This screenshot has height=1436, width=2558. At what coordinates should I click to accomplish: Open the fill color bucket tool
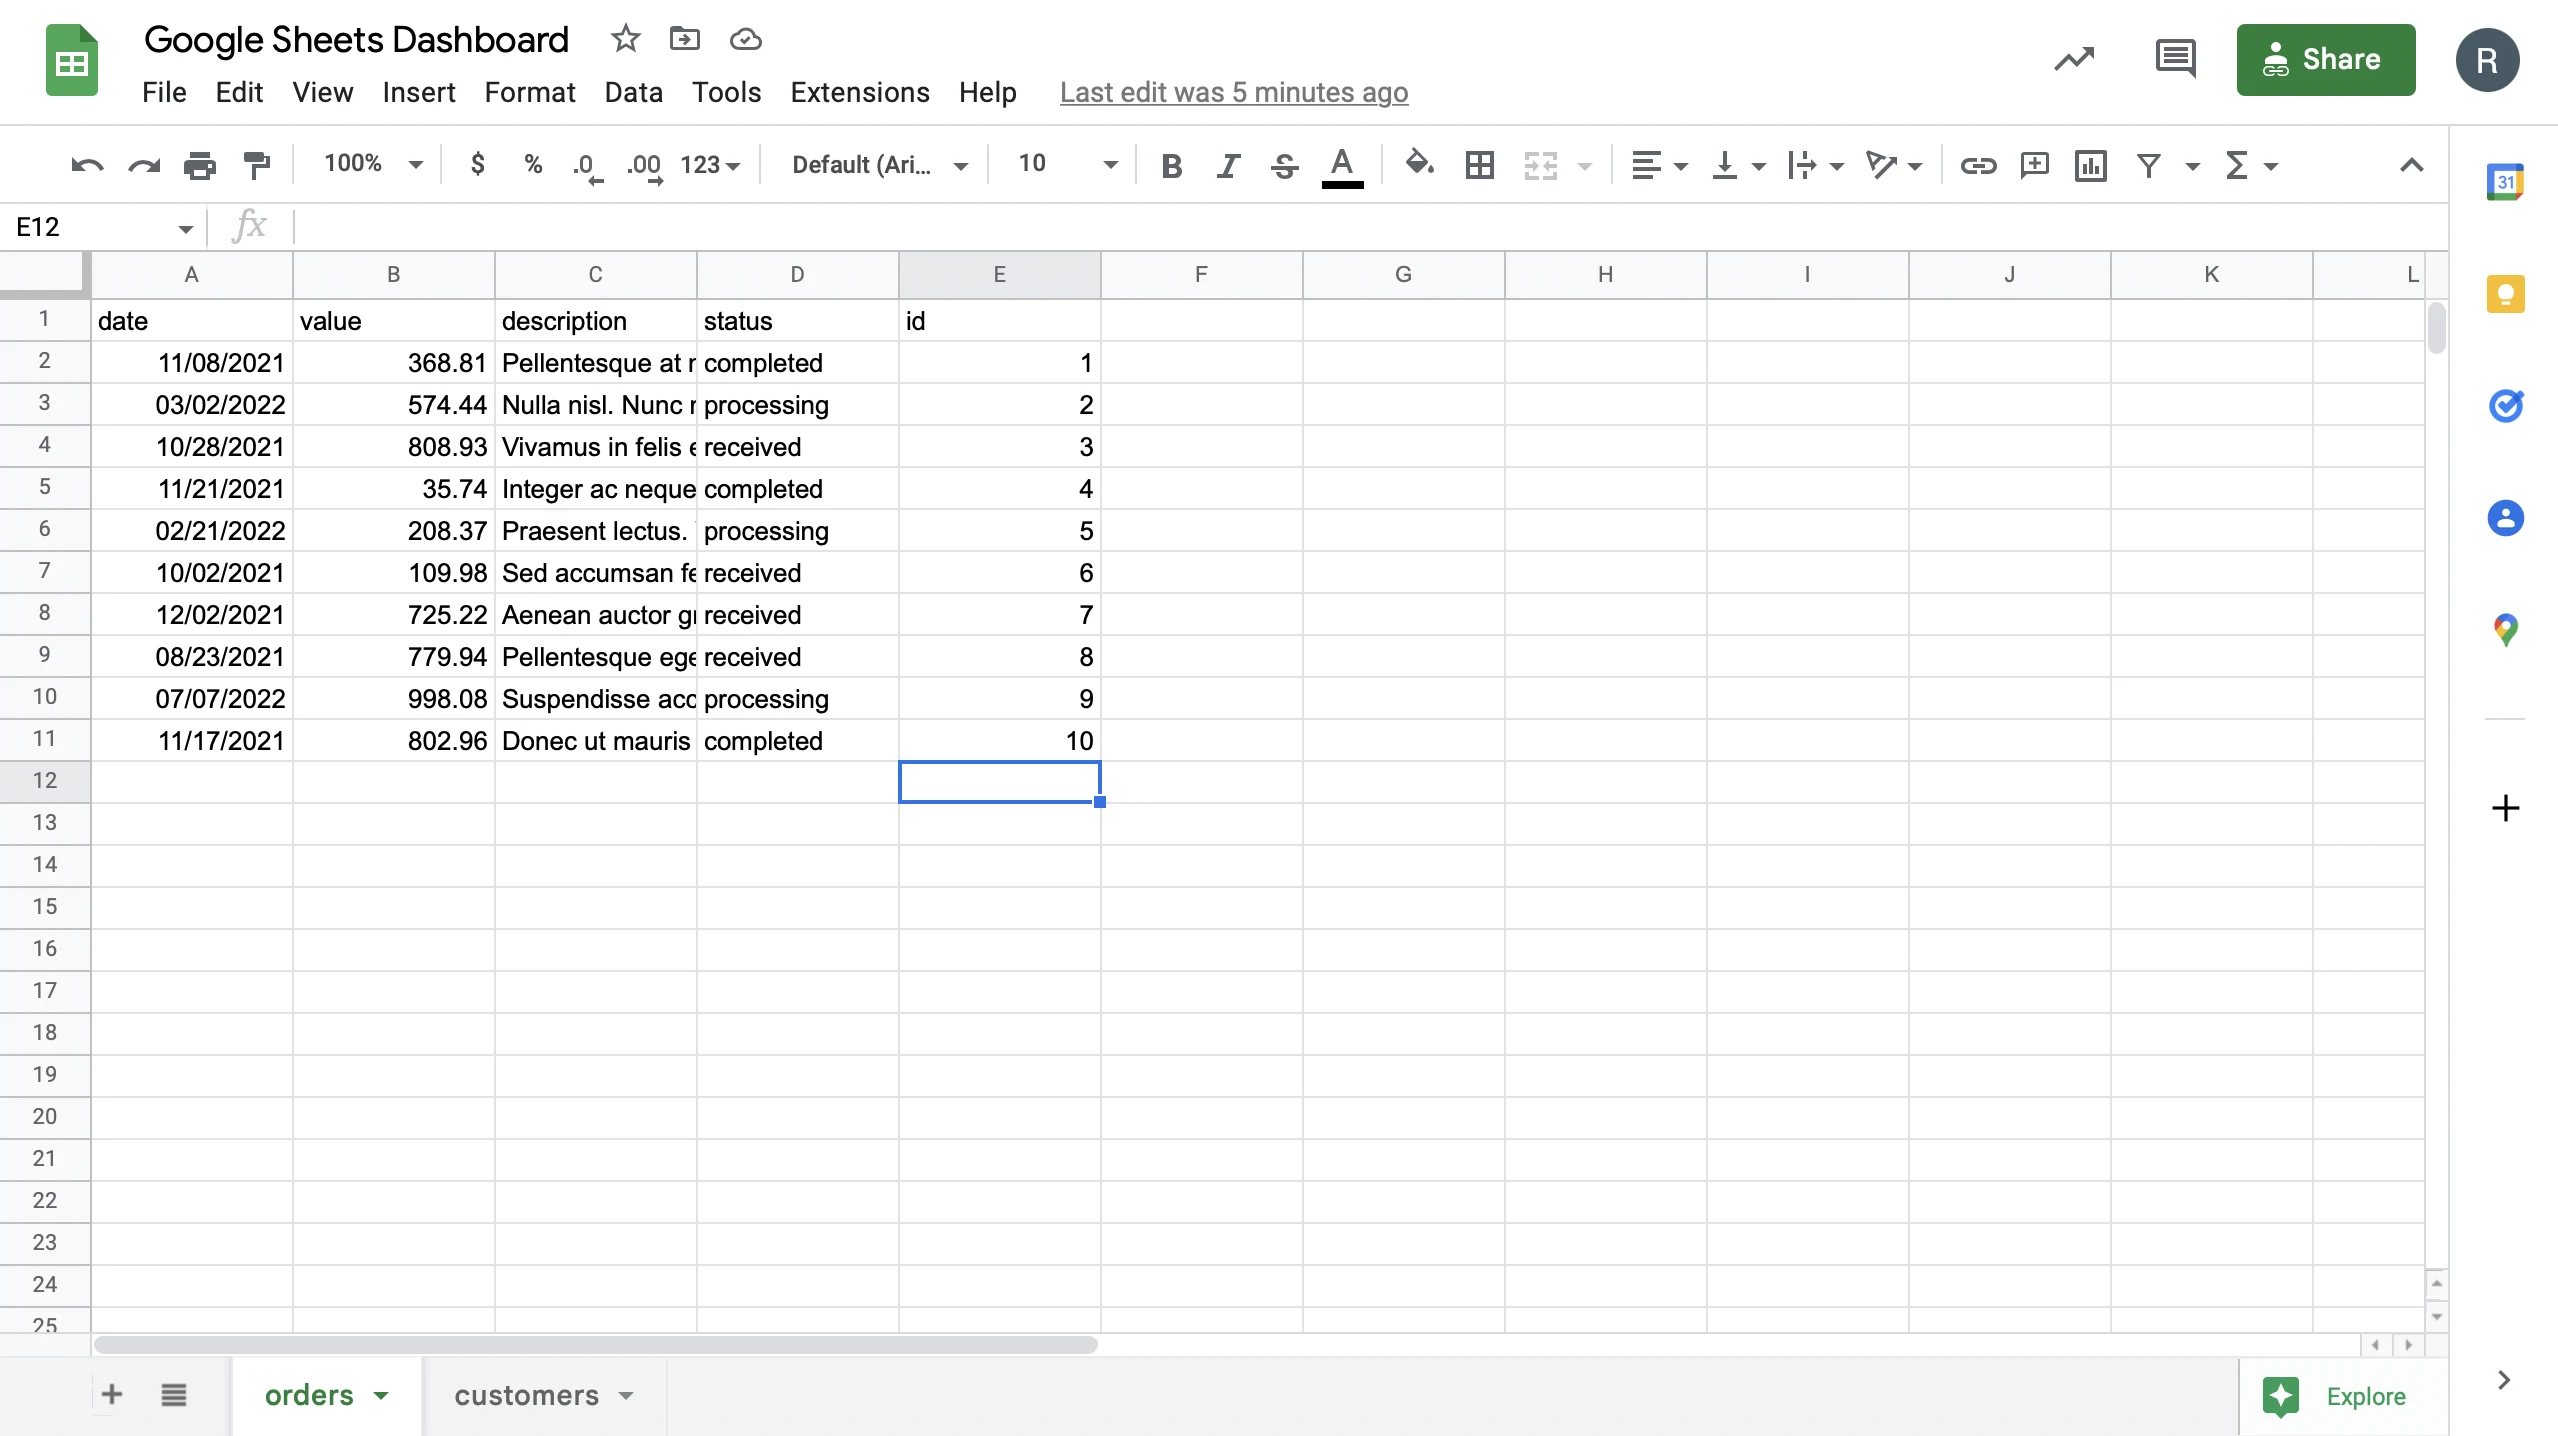pos(1419,163)
